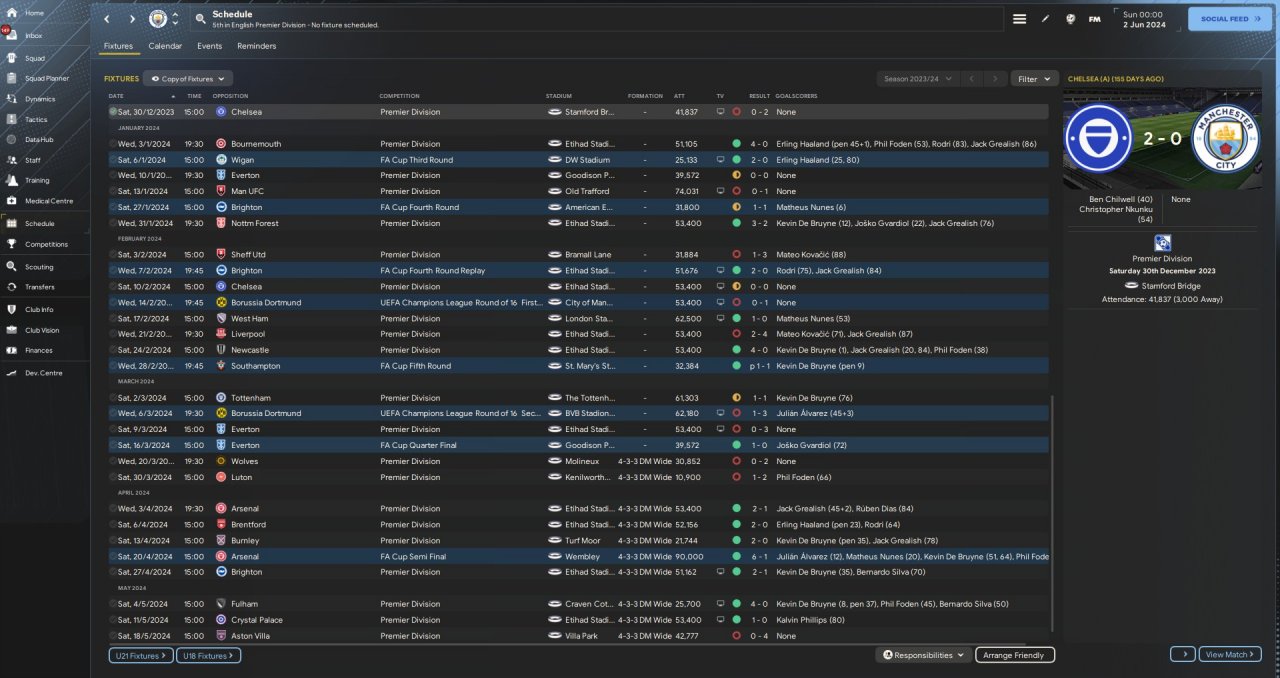Click Sheff Utd Bramall Lane fixture
Screen dimensions: 1280x678
click(x=578, y=254)
